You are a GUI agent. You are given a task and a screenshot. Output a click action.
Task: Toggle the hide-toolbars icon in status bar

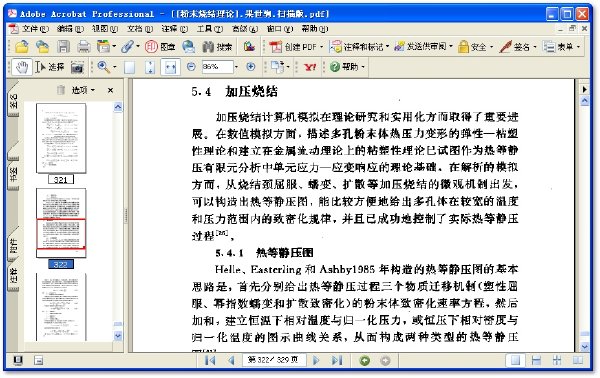(38, 360)
